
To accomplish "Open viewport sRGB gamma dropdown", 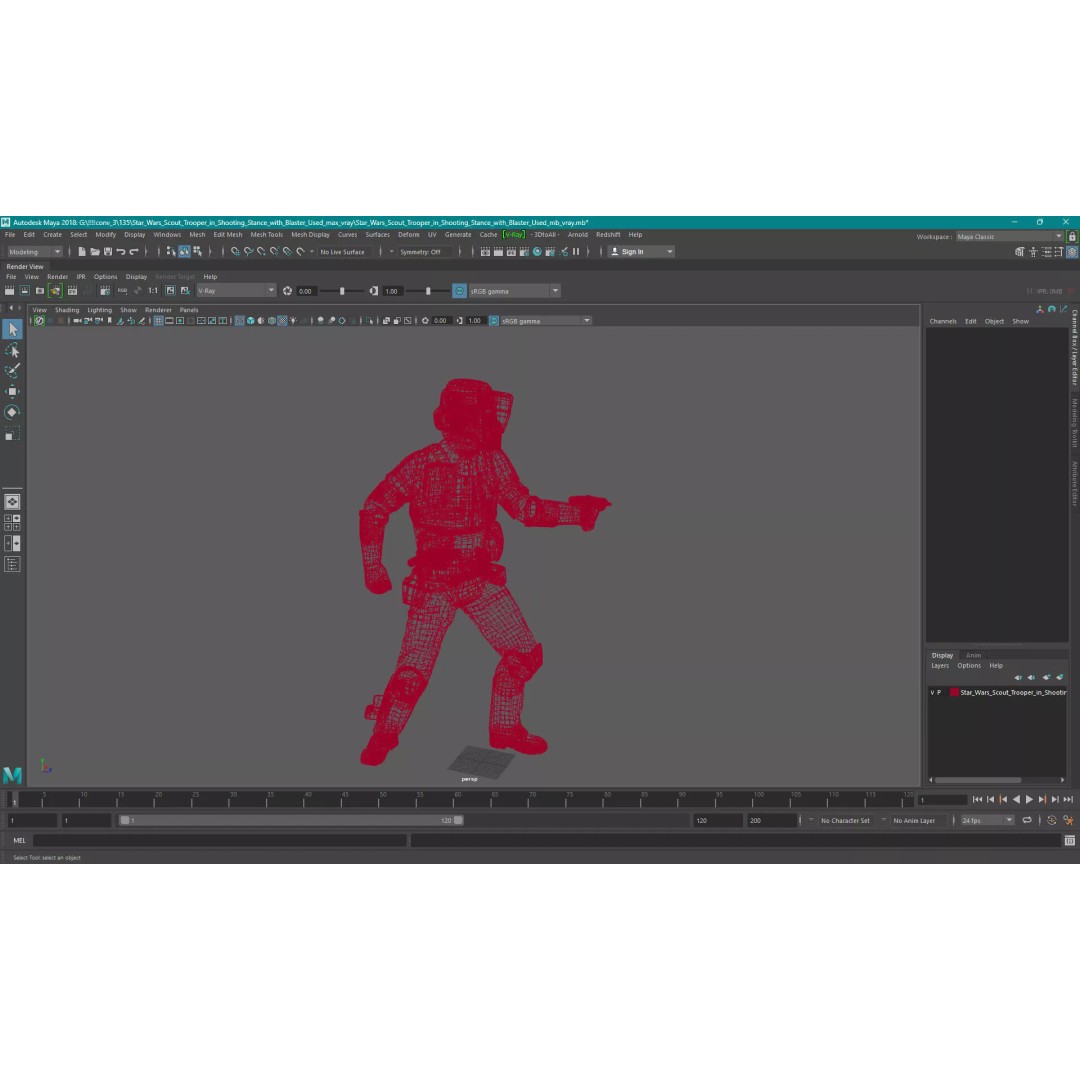I will [x=546, y=321].
